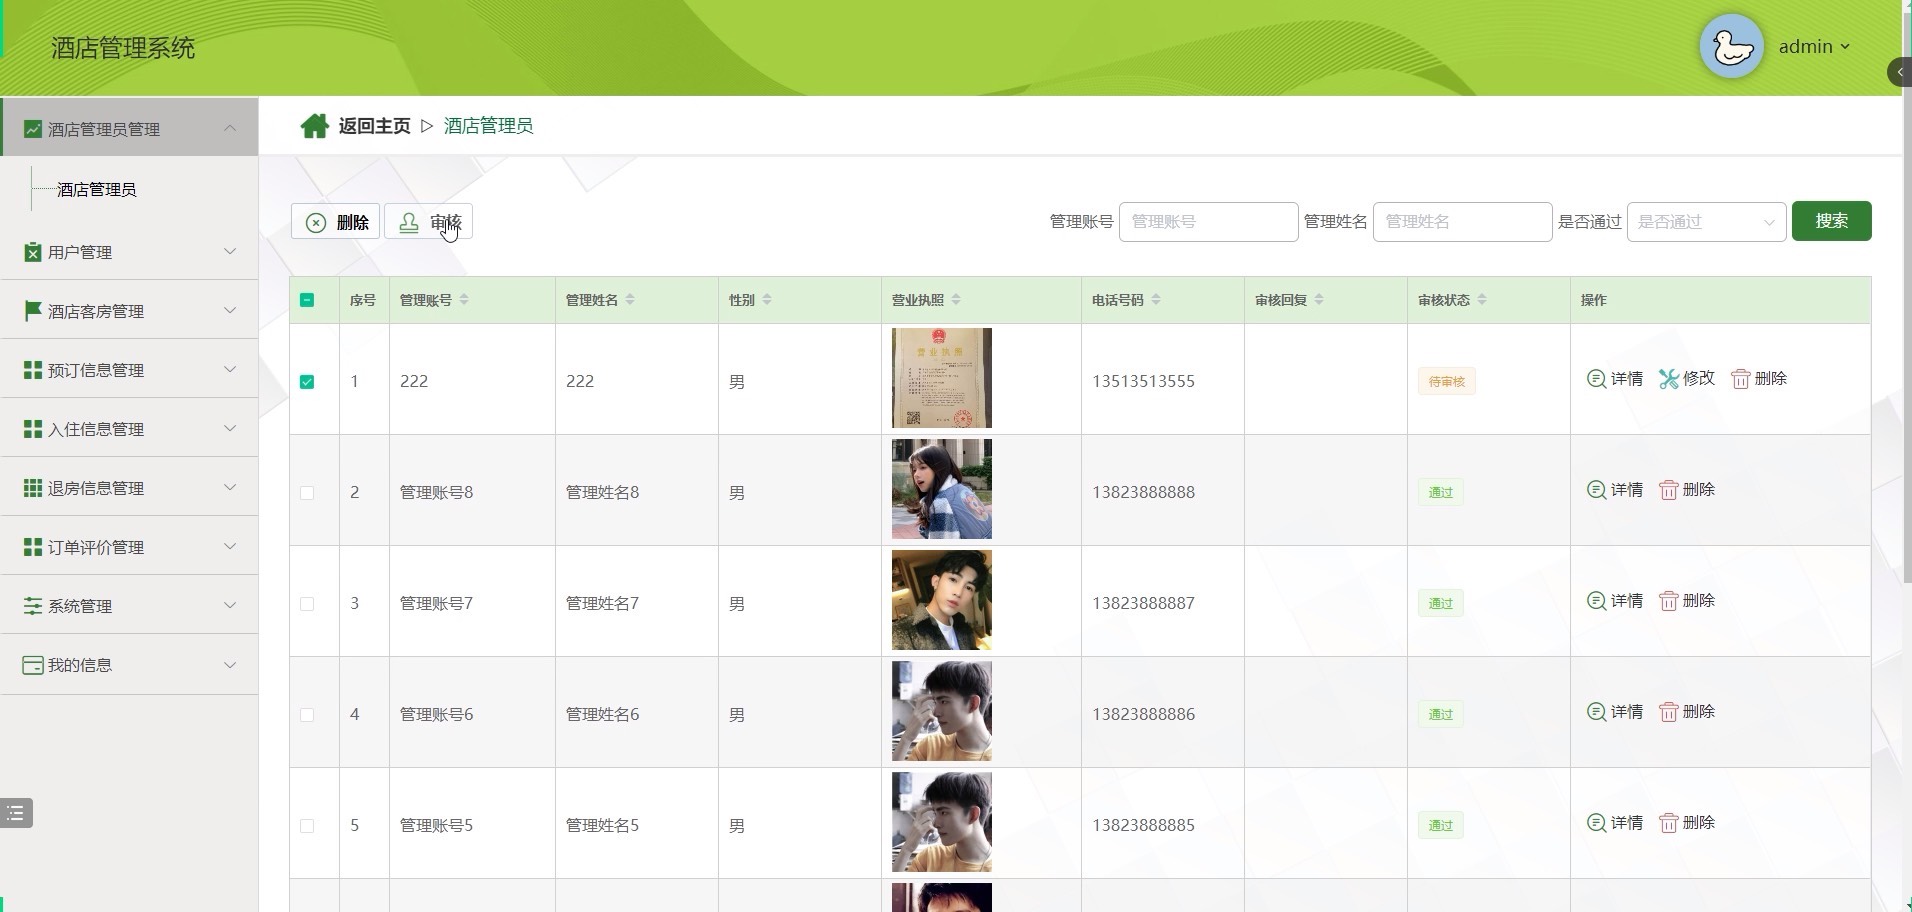Image resolution: width=1912 pixels, height=912 pixels.
Task: Uncheck the checkbox for row 222
Action: (307, 382)
